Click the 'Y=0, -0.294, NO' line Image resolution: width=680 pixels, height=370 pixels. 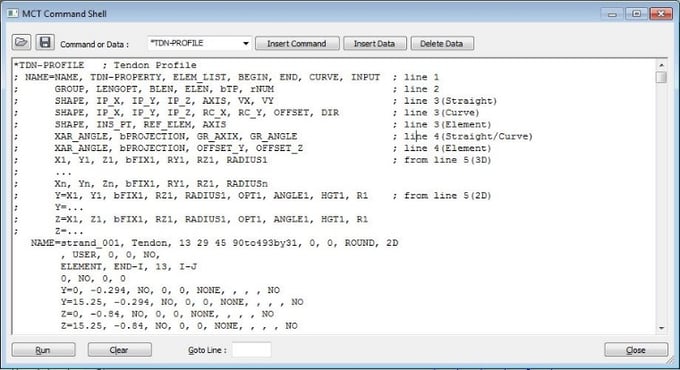[x=170, y=290]
